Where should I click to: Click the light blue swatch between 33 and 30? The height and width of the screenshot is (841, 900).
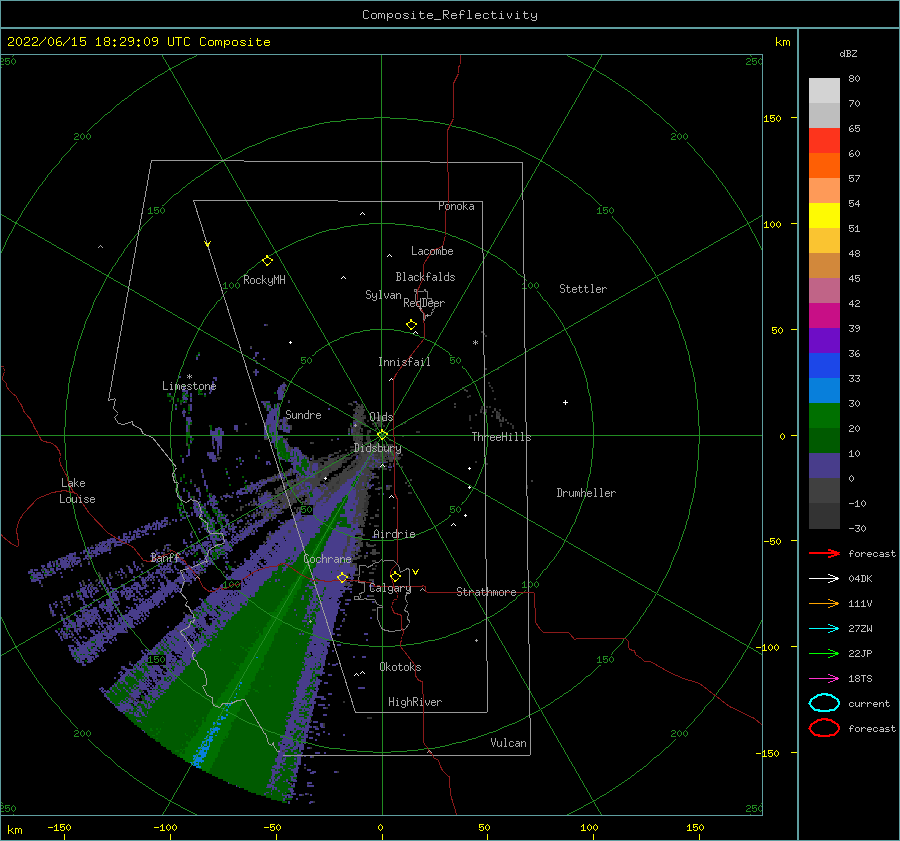824,390
